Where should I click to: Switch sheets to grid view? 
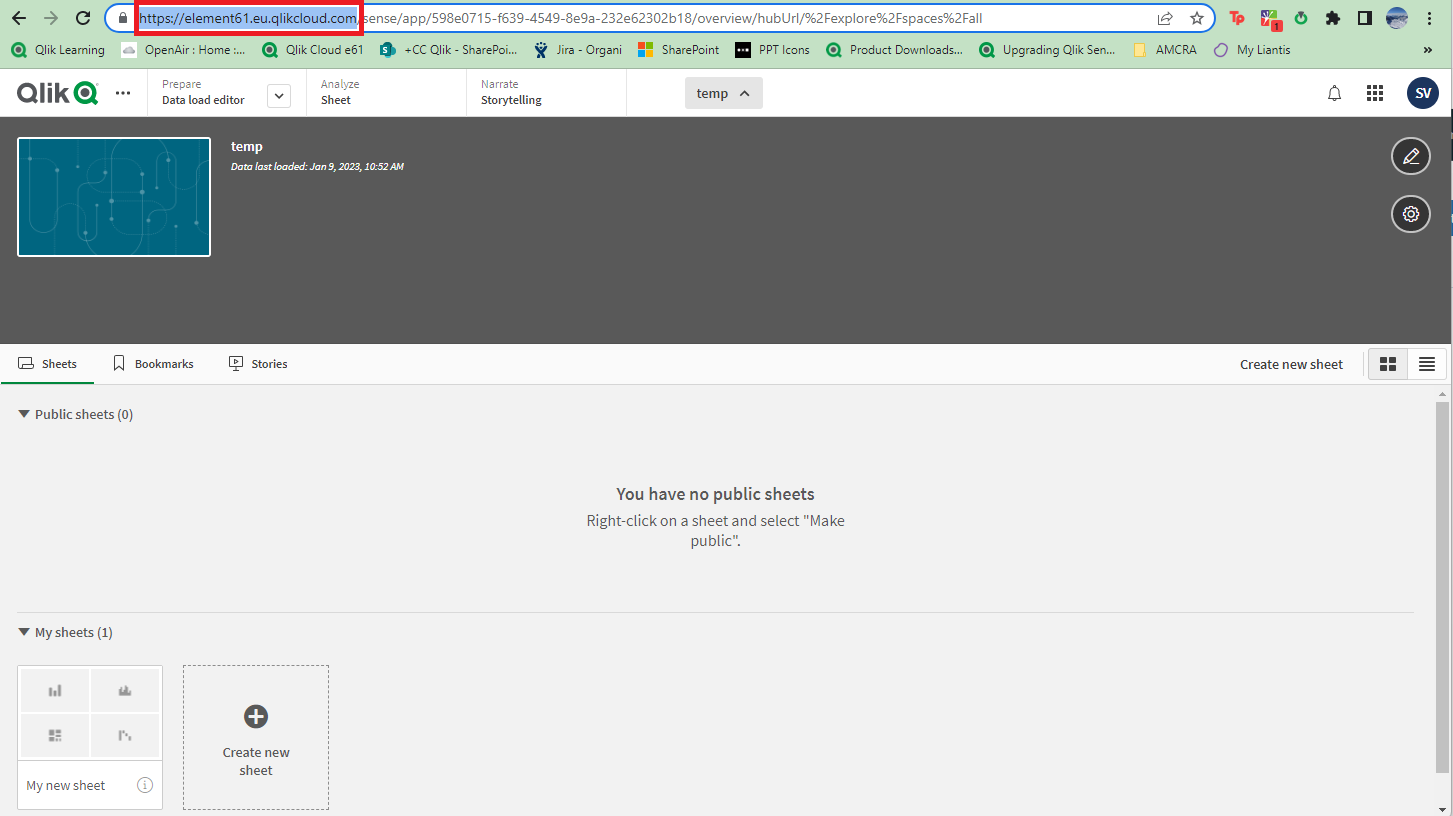[1388, 364]
